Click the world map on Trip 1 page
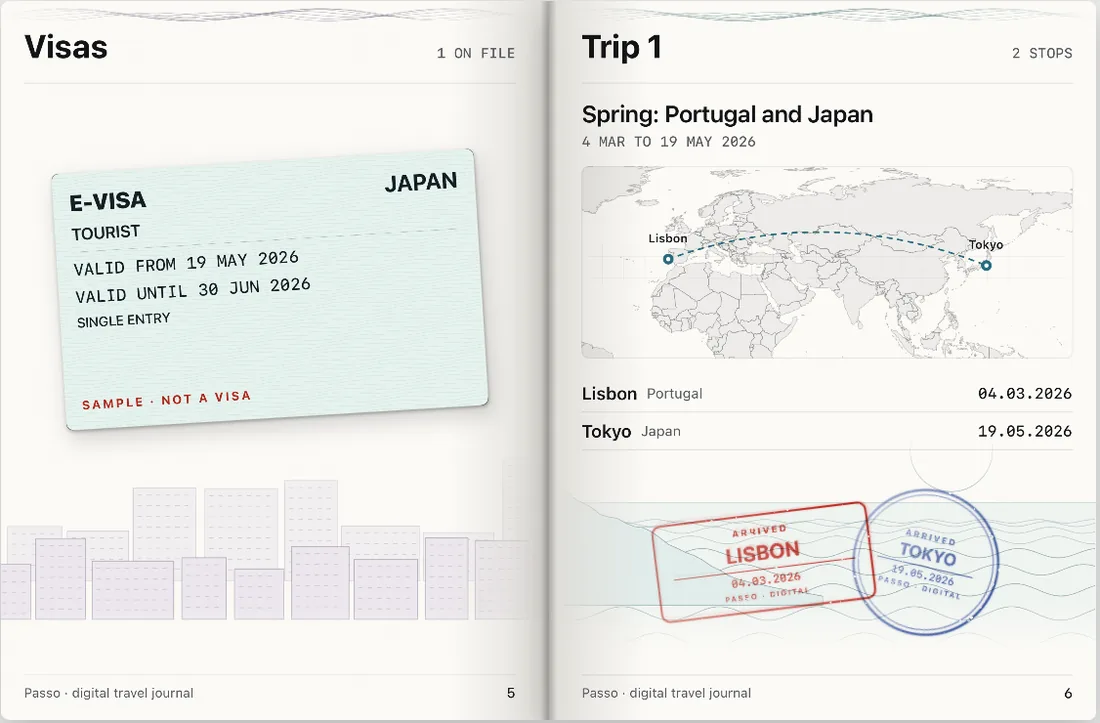Screen dimensions: 1100x723 point(826,262)
